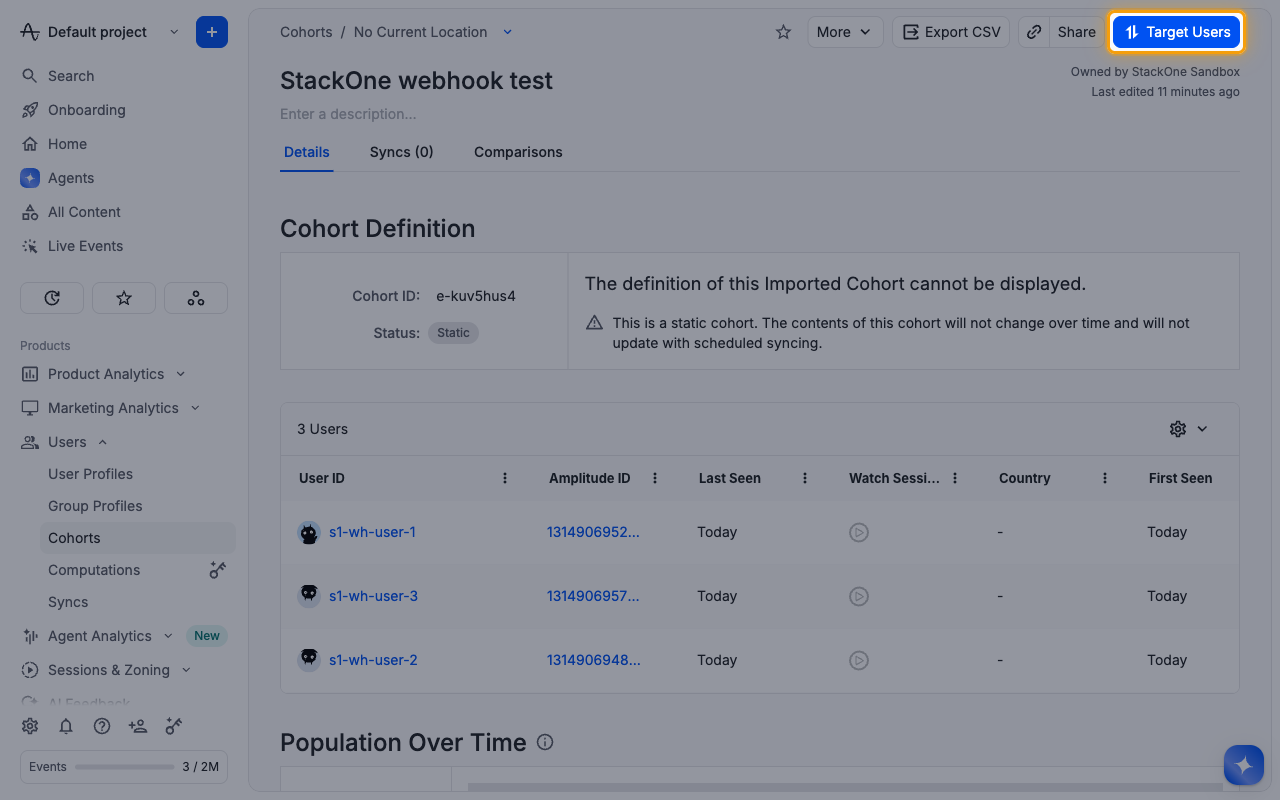Open table settings gear dropdown

[1189, 429]
